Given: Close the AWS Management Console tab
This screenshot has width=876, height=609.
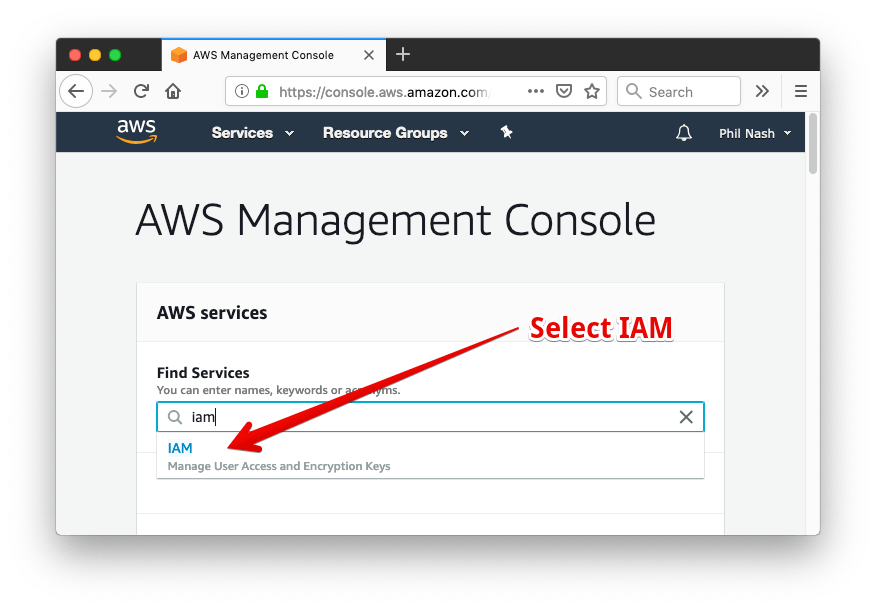Looking at the screenshot, I should (x=369, y=55).
